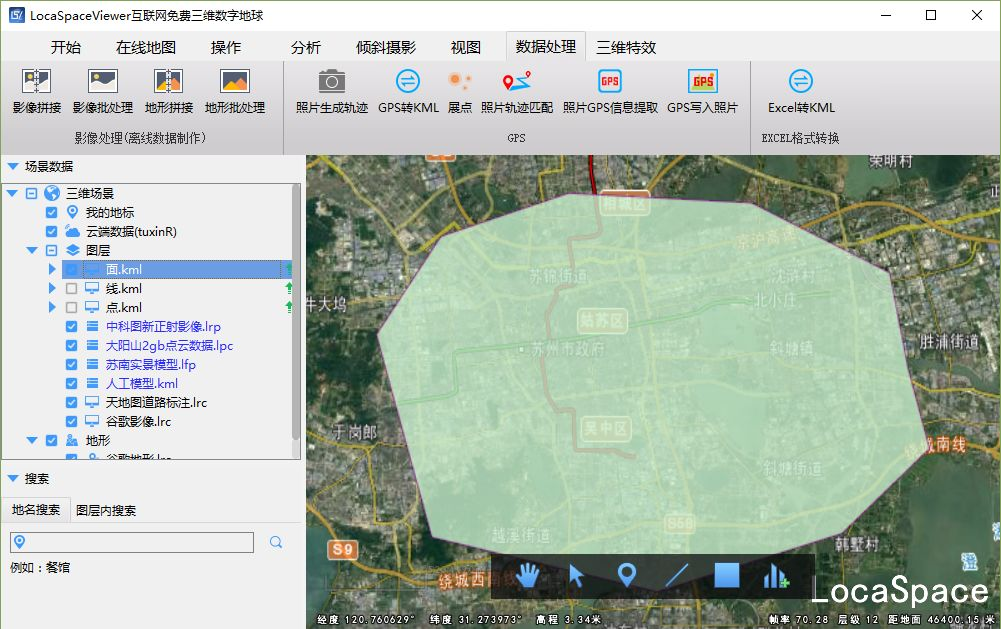
Task: Open the 开始 ribbon tab
Action: (66, 47)
